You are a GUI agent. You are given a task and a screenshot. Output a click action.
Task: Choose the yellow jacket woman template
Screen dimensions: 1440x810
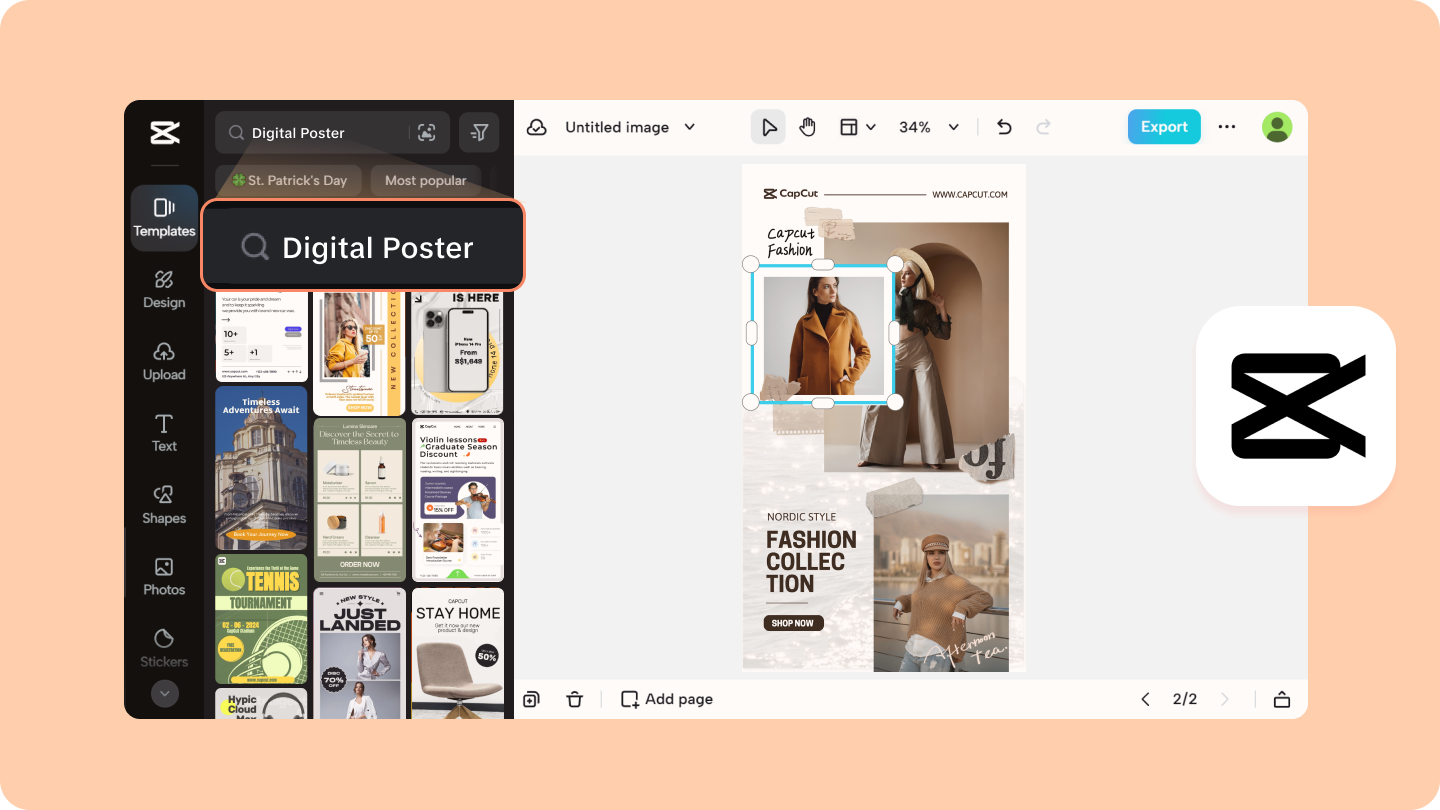pos(360,352)
